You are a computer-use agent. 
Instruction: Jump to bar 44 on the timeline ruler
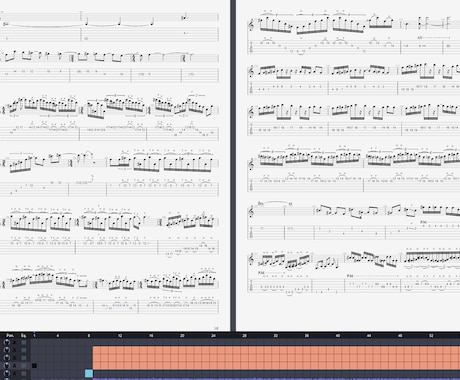pyautogui.click(x=369, y=336)
